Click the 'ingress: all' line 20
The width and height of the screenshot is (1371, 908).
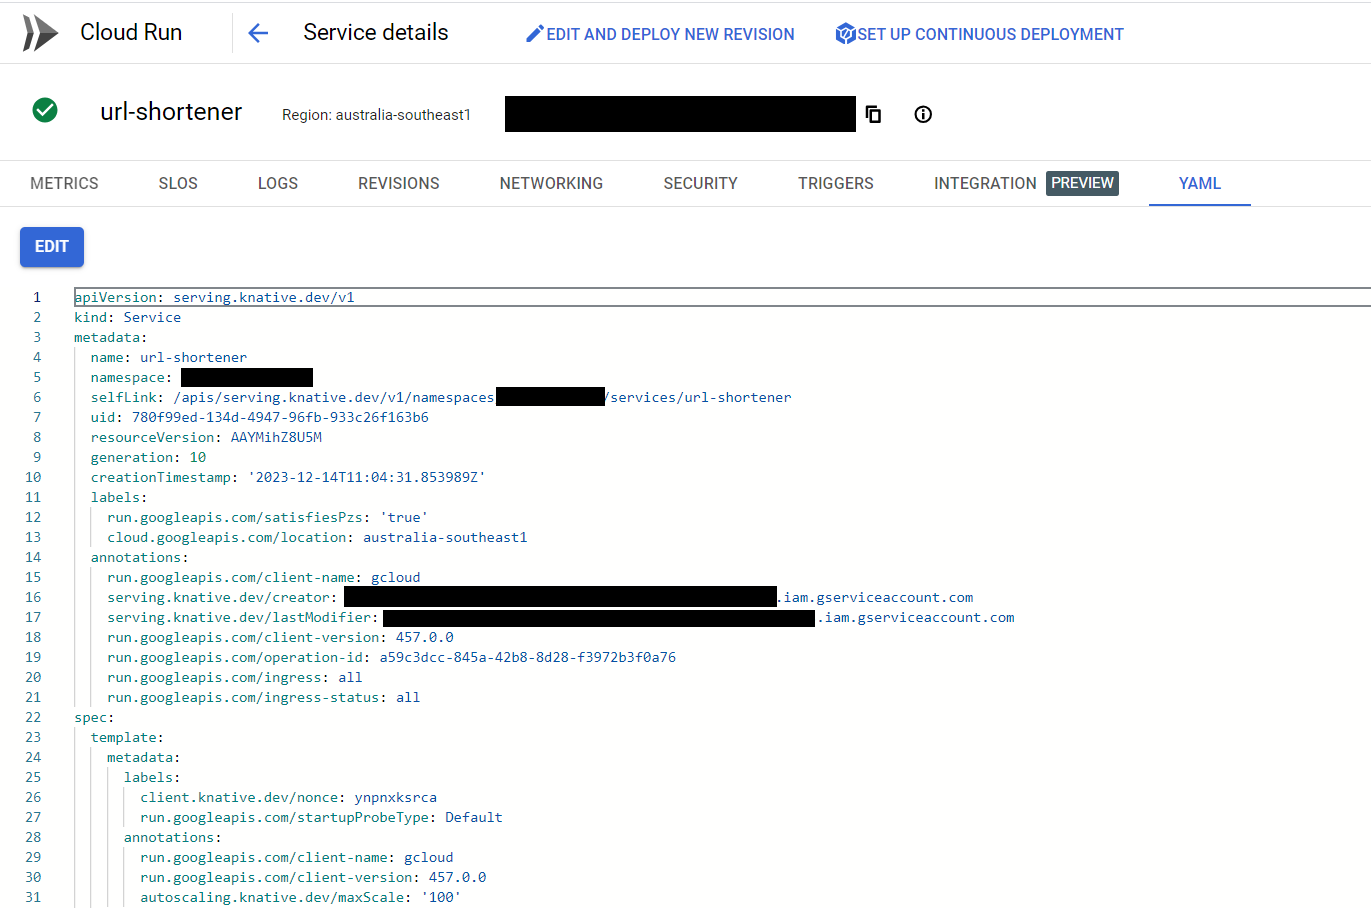(235, 677)
